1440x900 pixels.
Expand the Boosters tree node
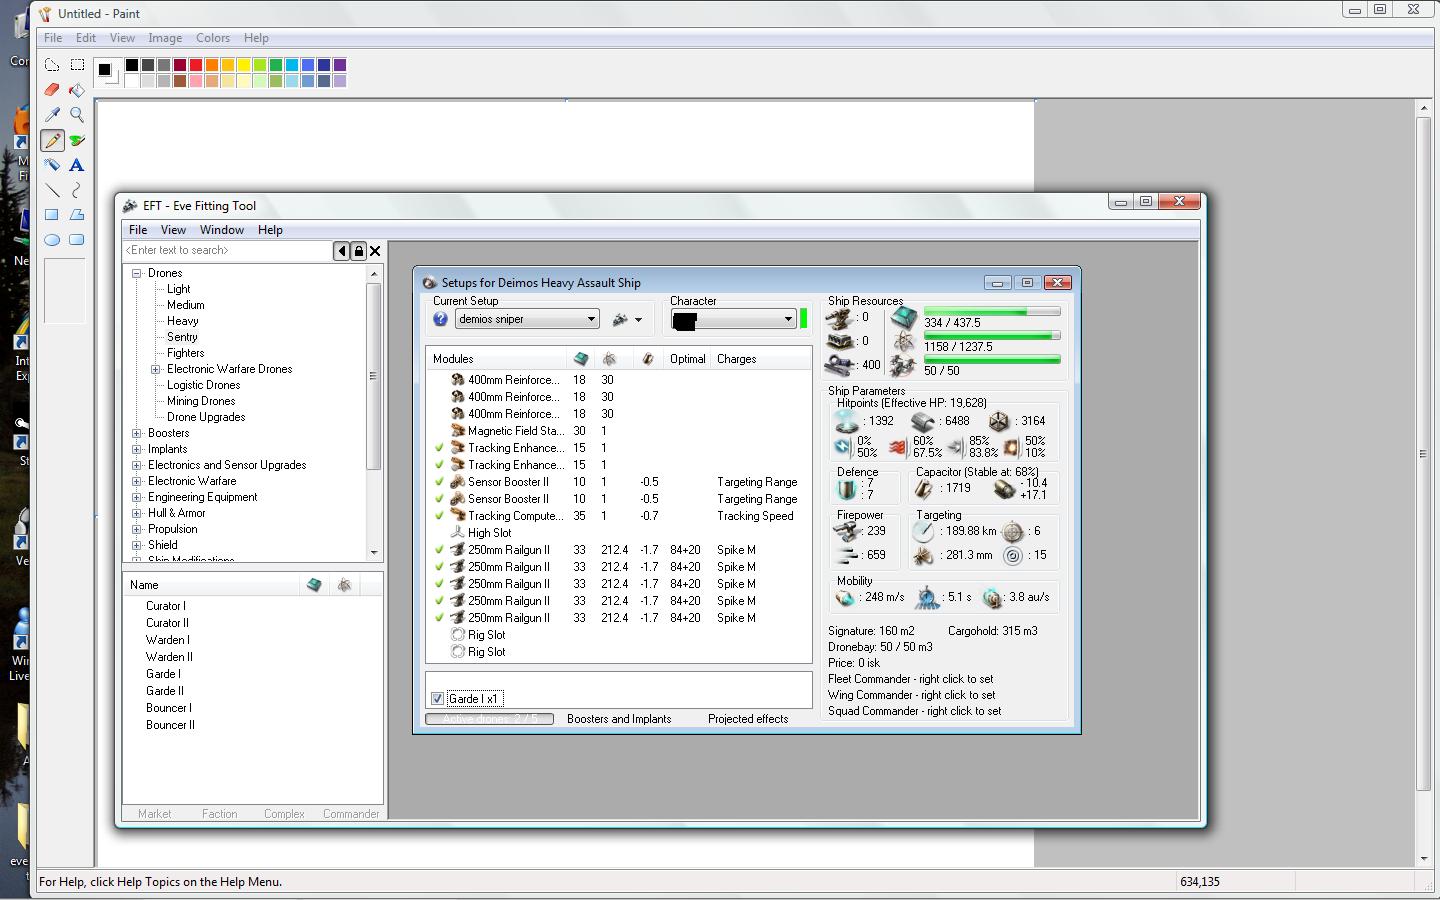click(x=137, y=433)
